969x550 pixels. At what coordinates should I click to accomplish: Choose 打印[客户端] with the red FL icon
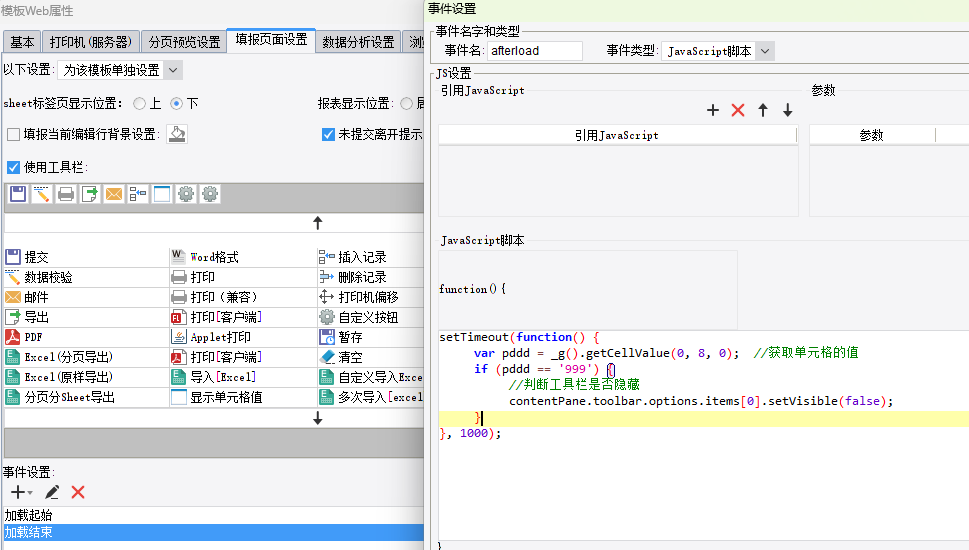click(217, 317)
